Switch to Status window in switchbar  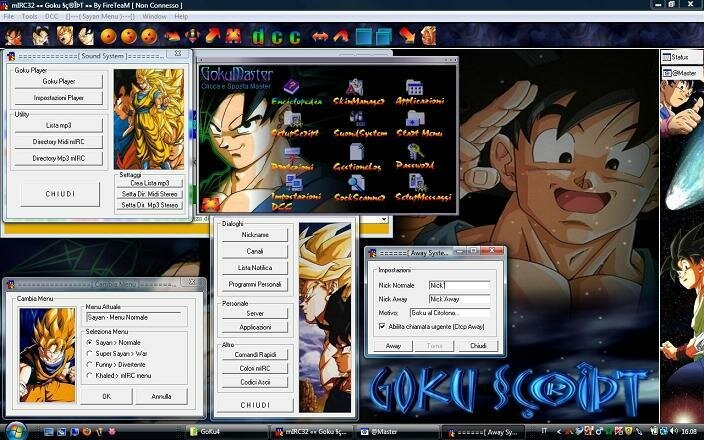point(681,57)
